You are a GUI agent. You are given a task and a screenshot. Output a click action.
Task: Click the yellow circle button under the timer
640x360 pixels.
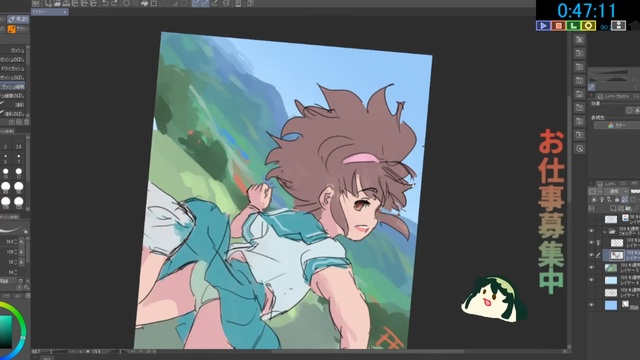tap(589, 26)
